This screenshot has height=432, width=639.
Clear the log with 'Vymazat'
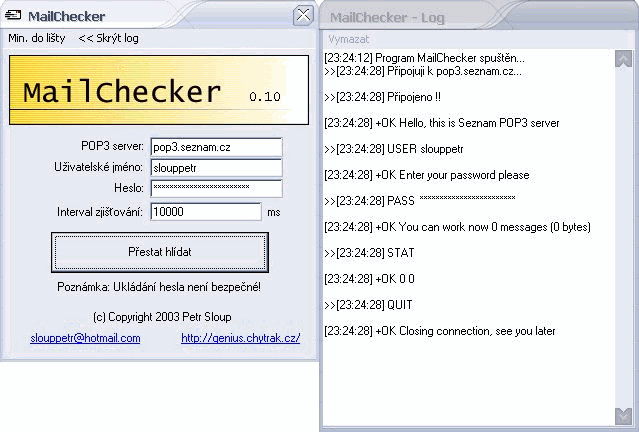348,39
